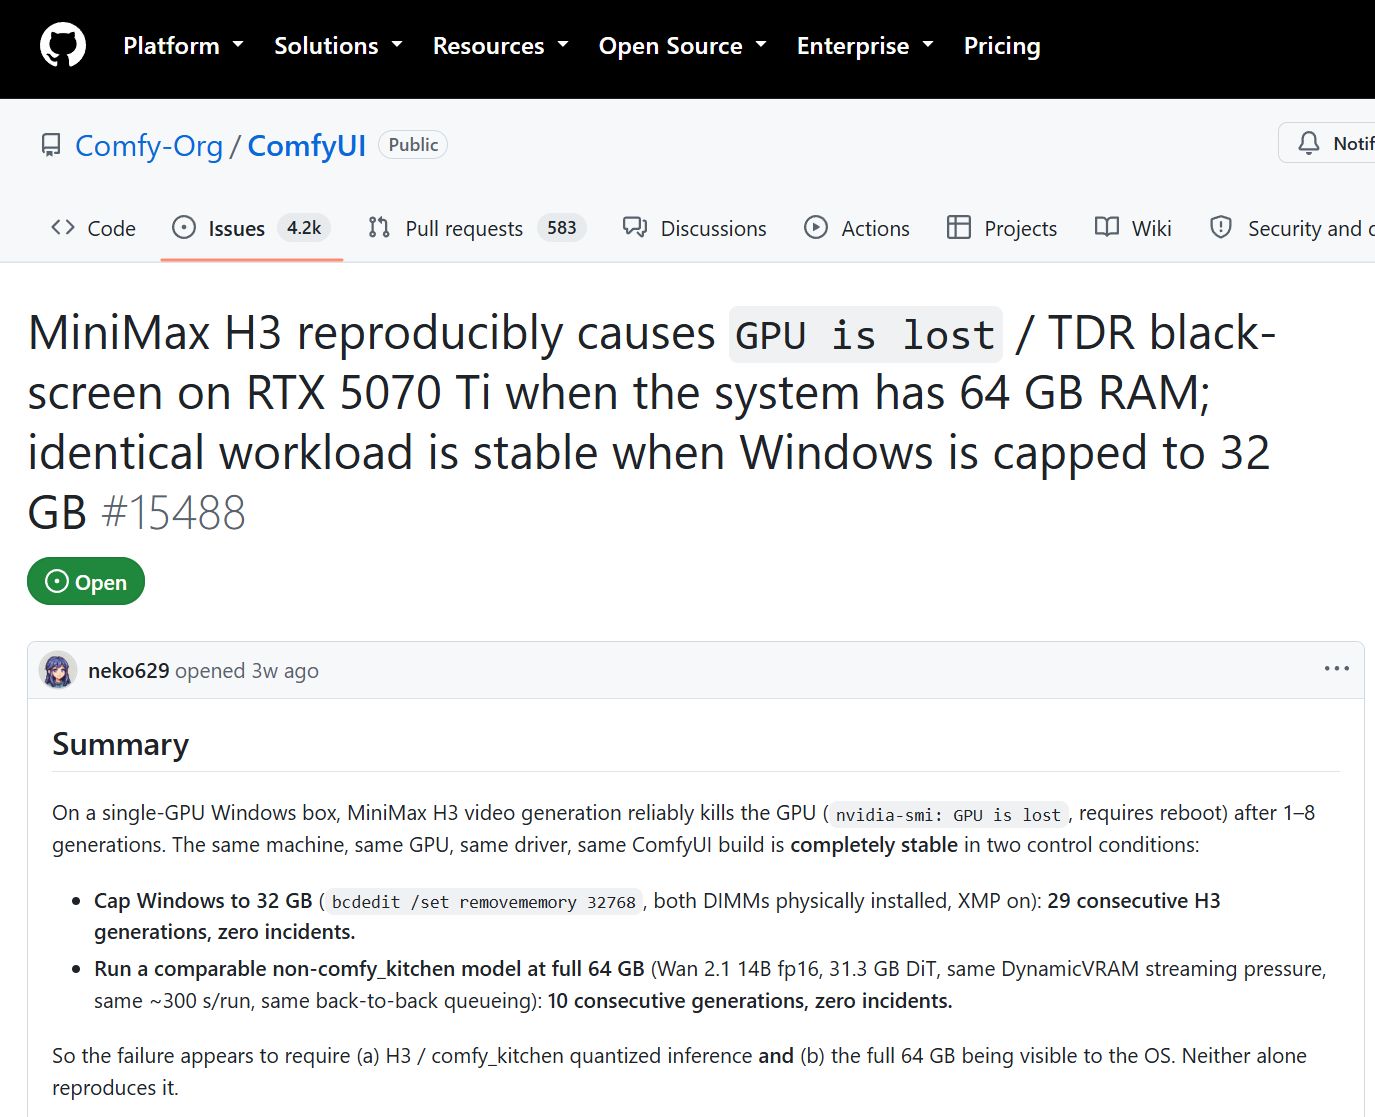Click '10 consecutive generations, zero incidents.' text

(750, 1001)
